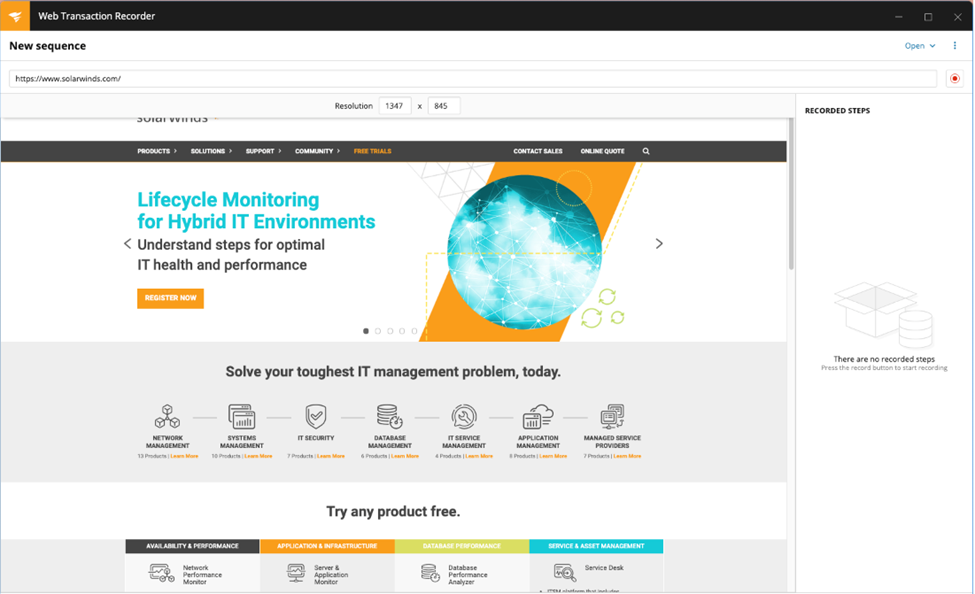Viewport: 975px width, 594px height.
Task: Click the Application Management icon
Action: click(538, 416)
